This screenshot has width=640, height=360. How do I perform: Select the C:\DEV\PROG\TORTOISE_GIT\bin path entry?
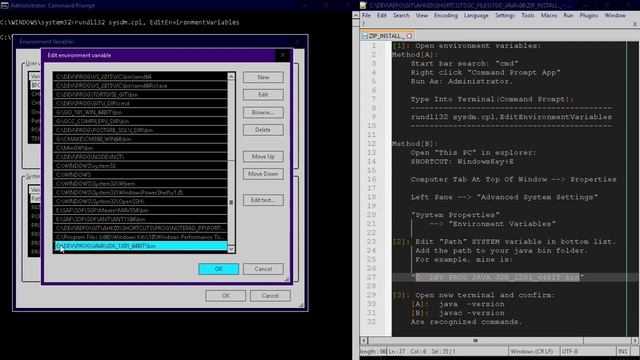point(140,94)
